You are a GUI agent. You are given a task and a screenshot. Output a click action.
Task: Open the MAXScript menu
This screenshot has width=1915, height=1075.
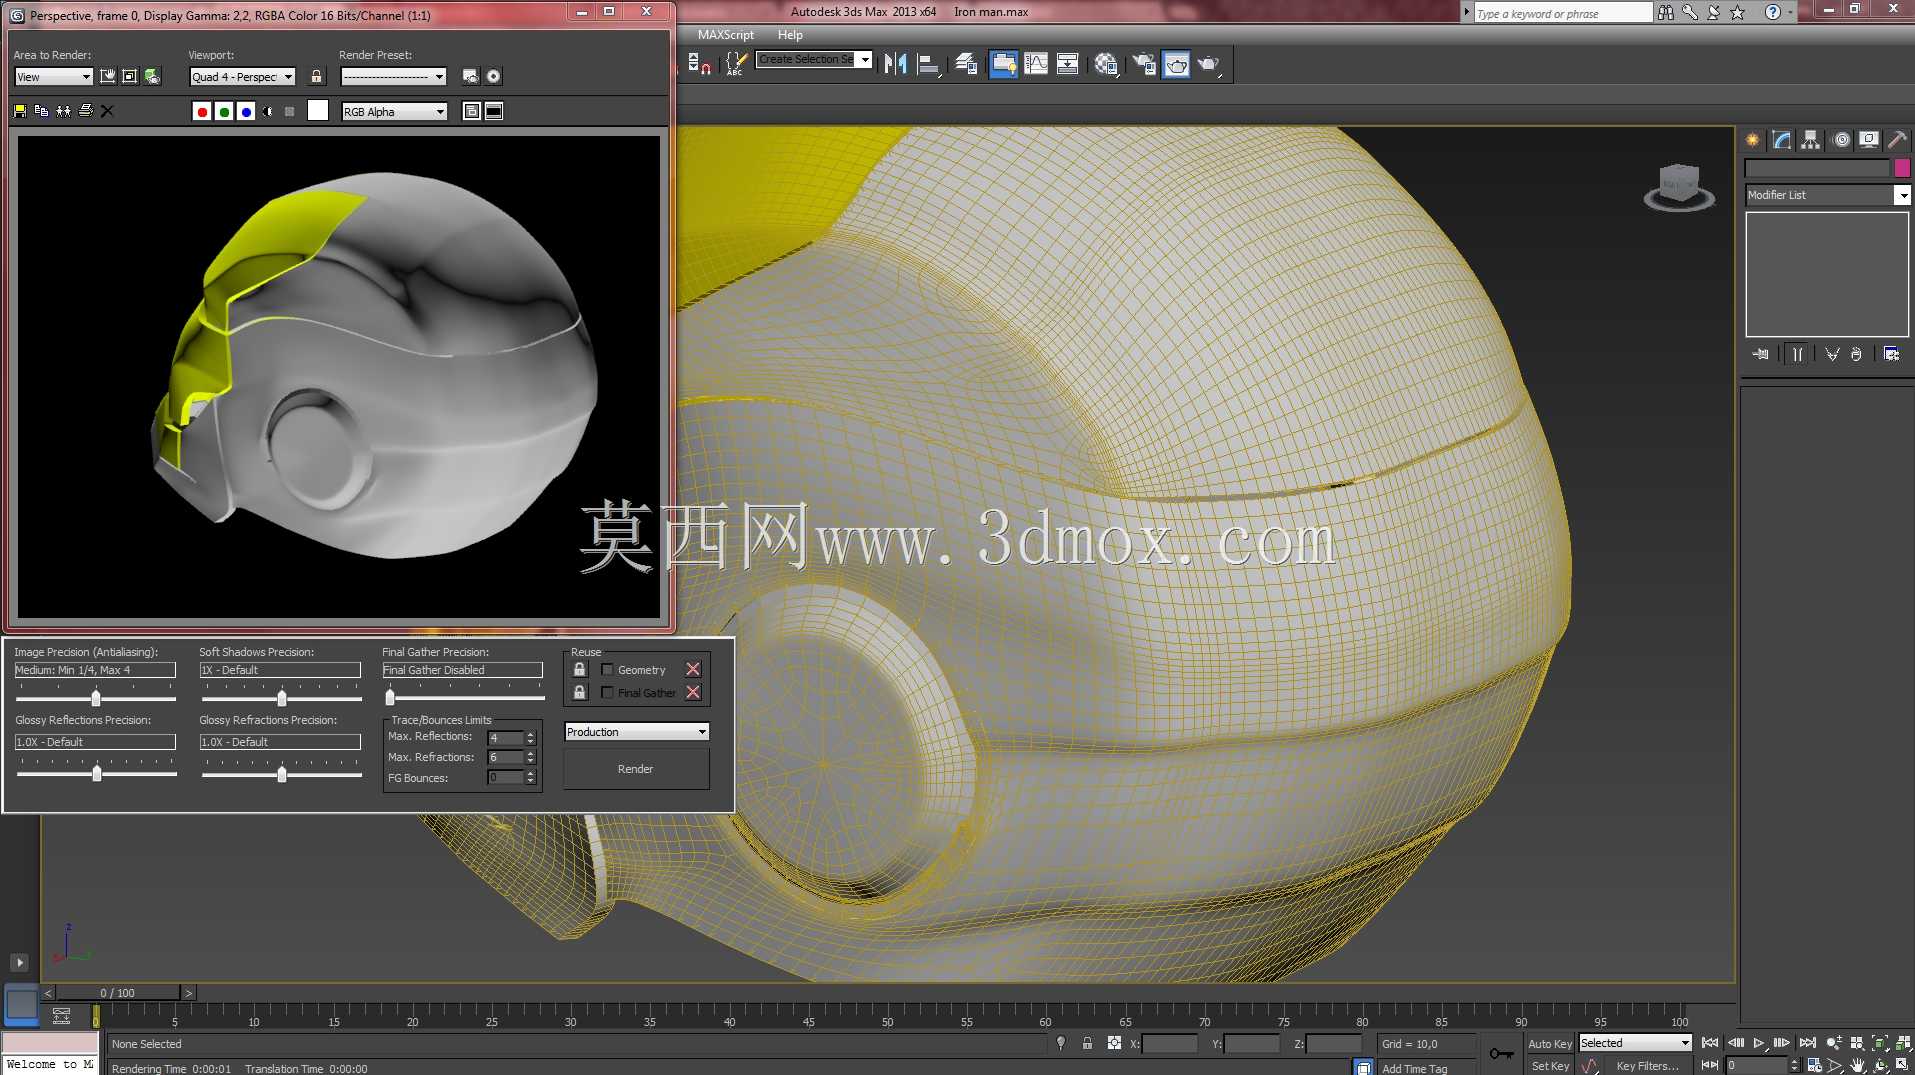click(726, 35)
